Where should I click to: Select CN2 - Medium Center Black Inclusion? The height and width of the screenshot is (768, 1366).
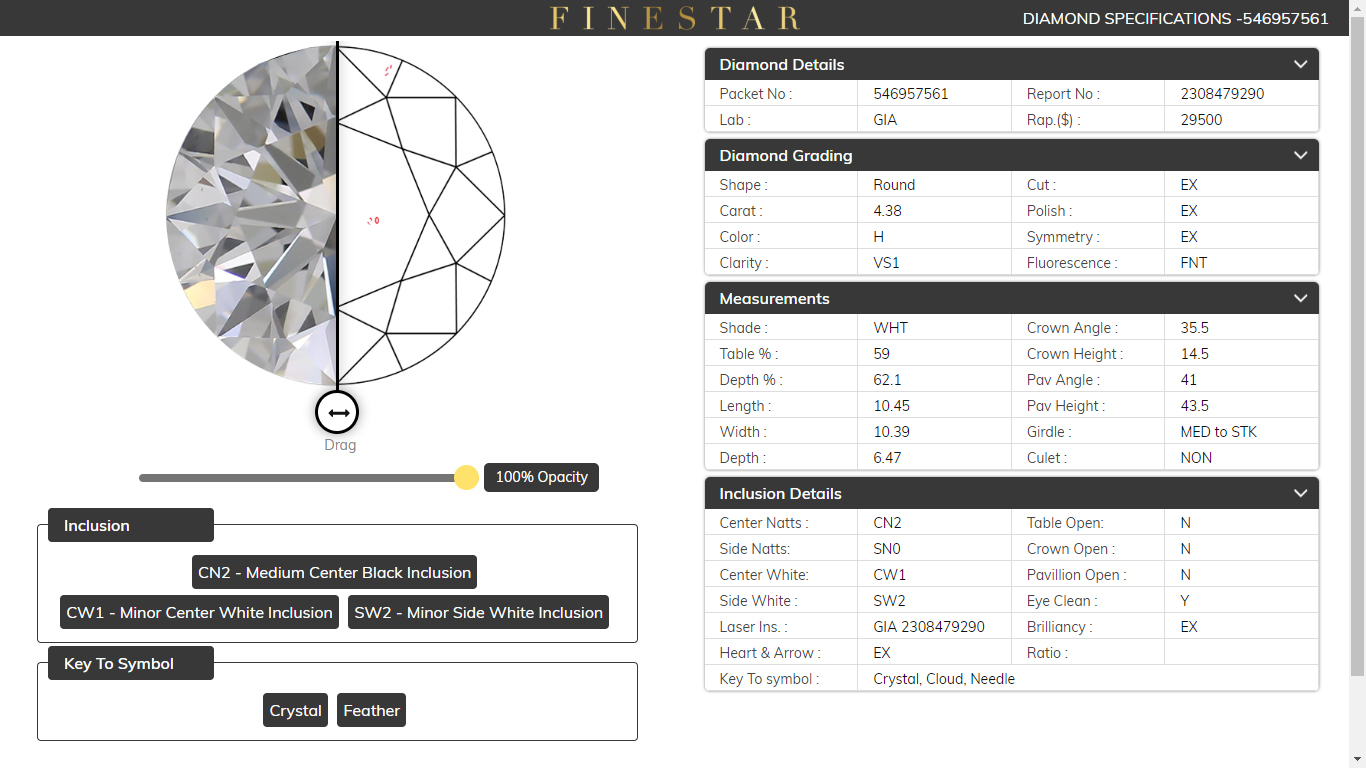[x=334, y=572]
